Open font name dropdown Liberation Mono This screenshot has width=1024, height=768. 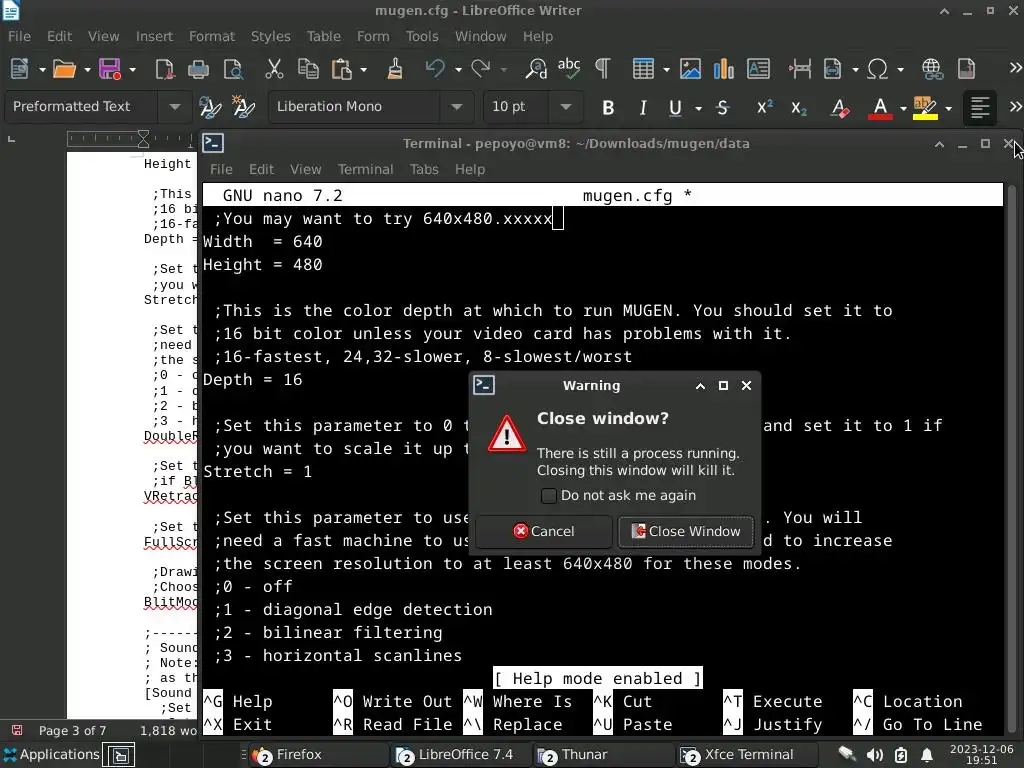point(456,106)
